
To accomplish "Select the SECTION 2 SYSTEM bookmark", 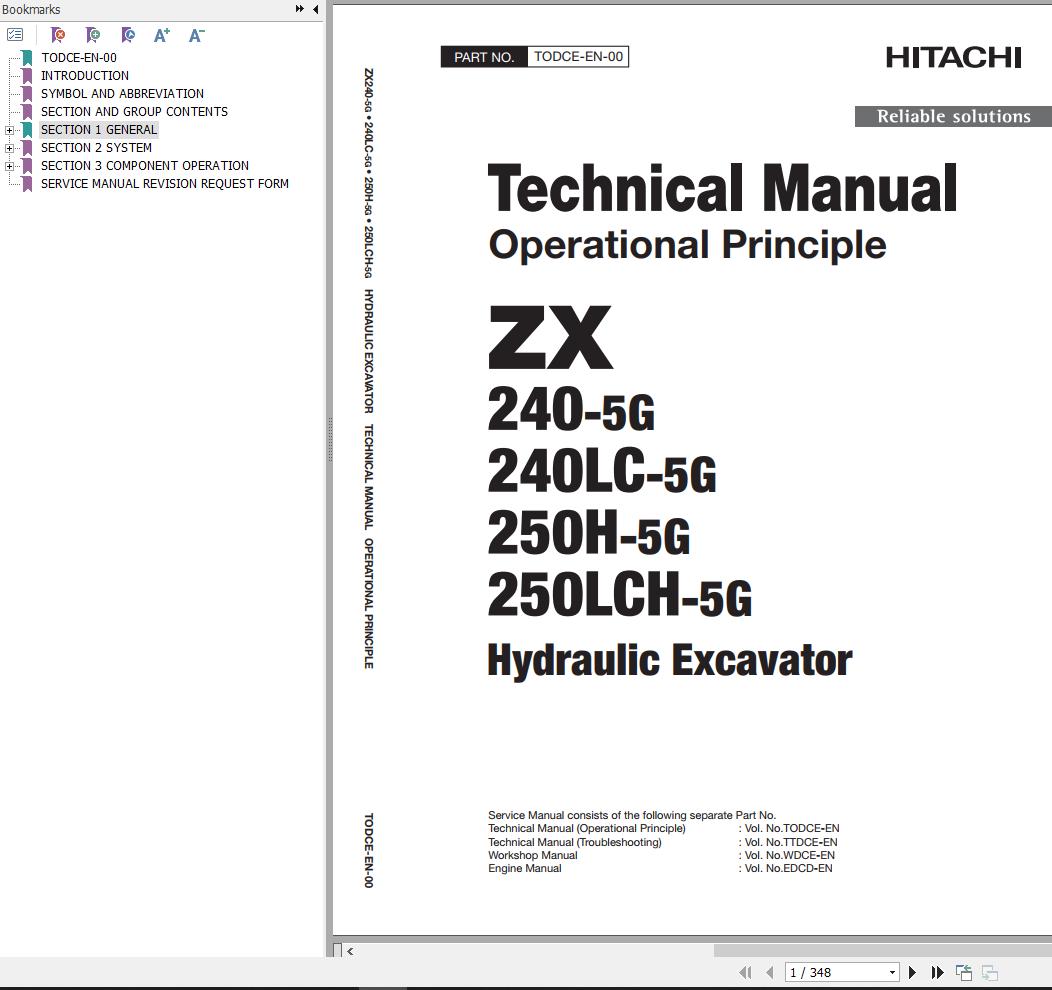I will point(96,148).
